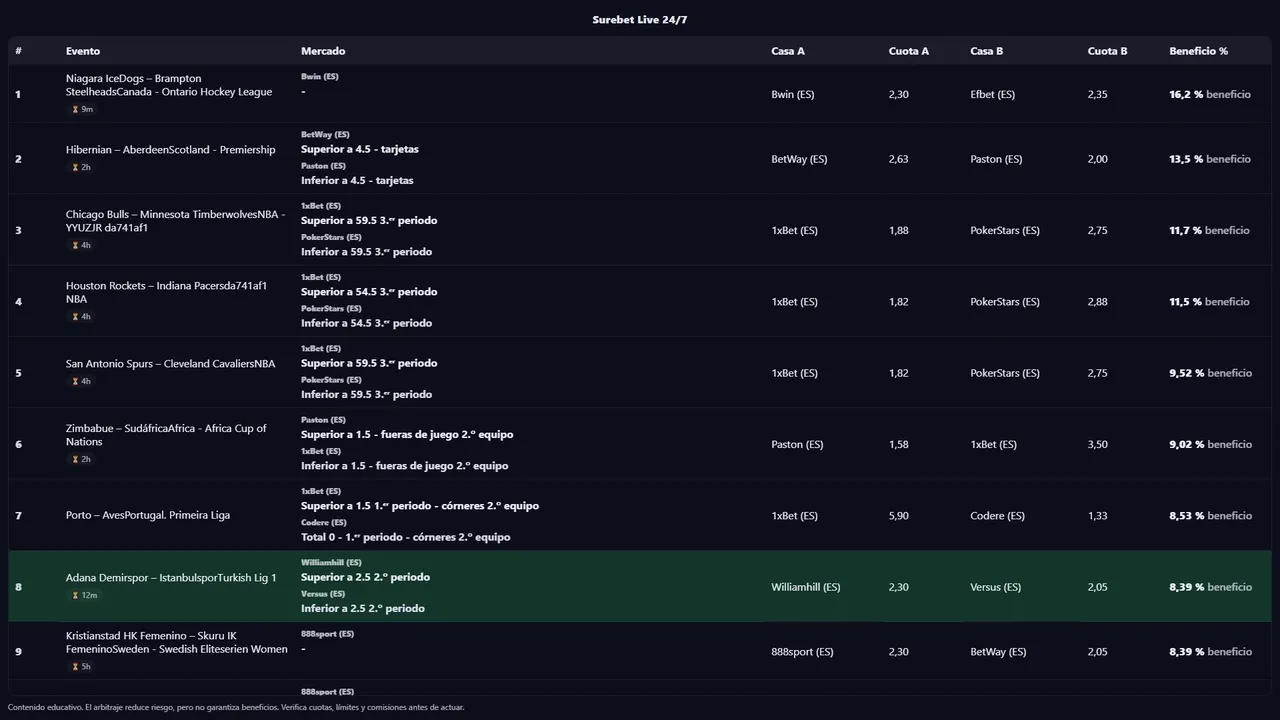Viewport: 1280px width, 720px height.
Task: Click the 'Superior a 4.5 - tarjetas' market
Action: point(360,150)
